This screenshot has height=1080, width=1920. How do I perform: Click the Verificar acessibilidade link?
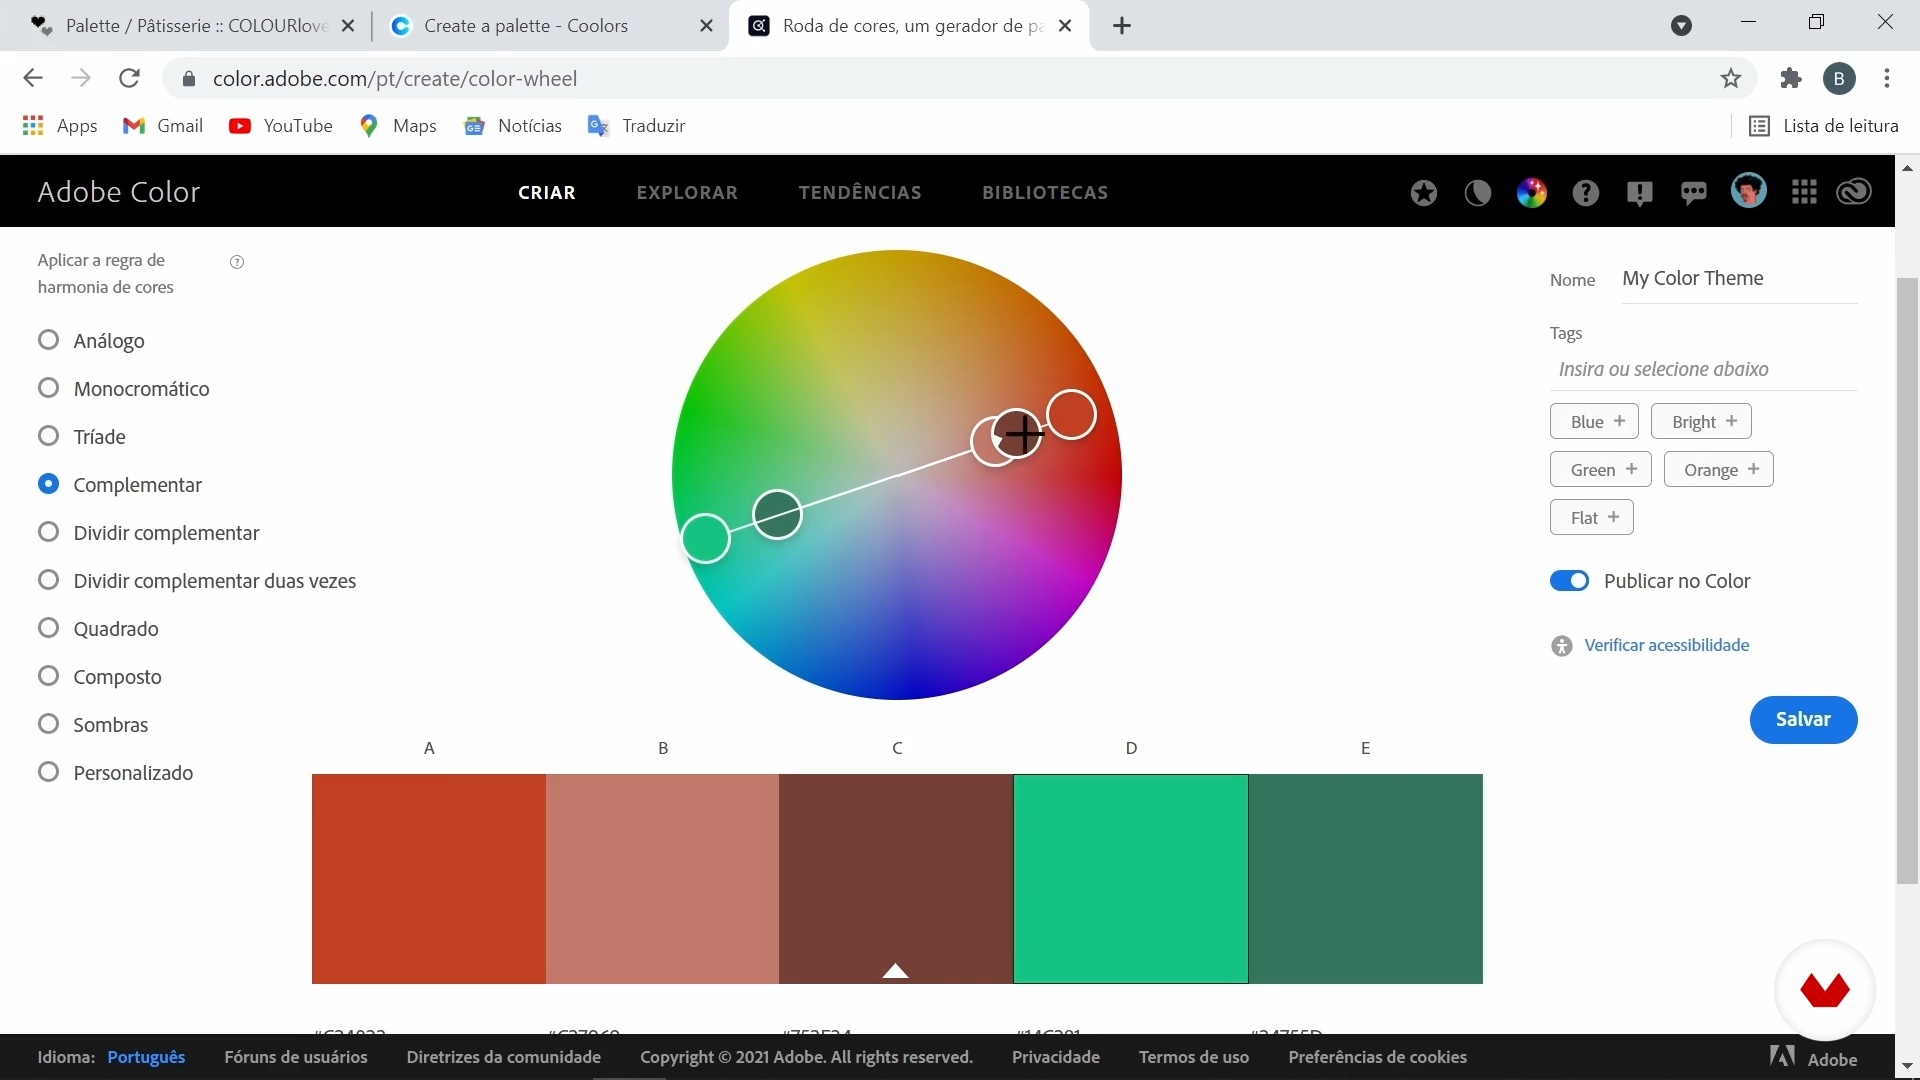point(1666,645)
